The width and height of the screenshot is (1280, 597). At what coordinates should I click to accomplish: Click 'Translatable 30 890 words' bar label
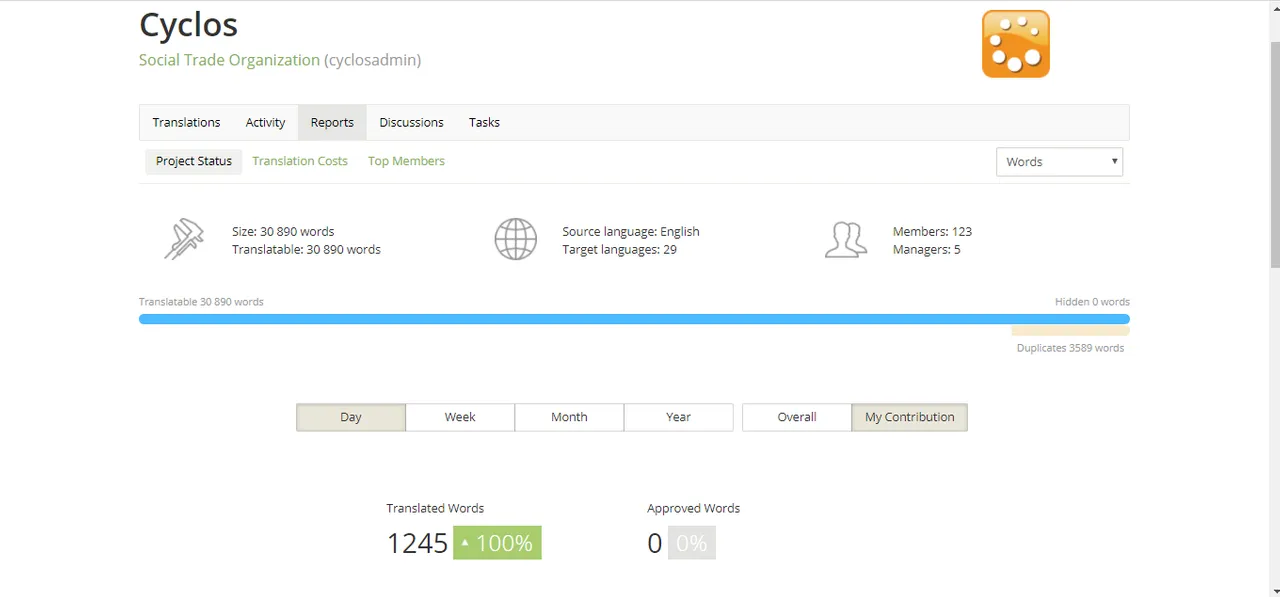coord(201,301)
